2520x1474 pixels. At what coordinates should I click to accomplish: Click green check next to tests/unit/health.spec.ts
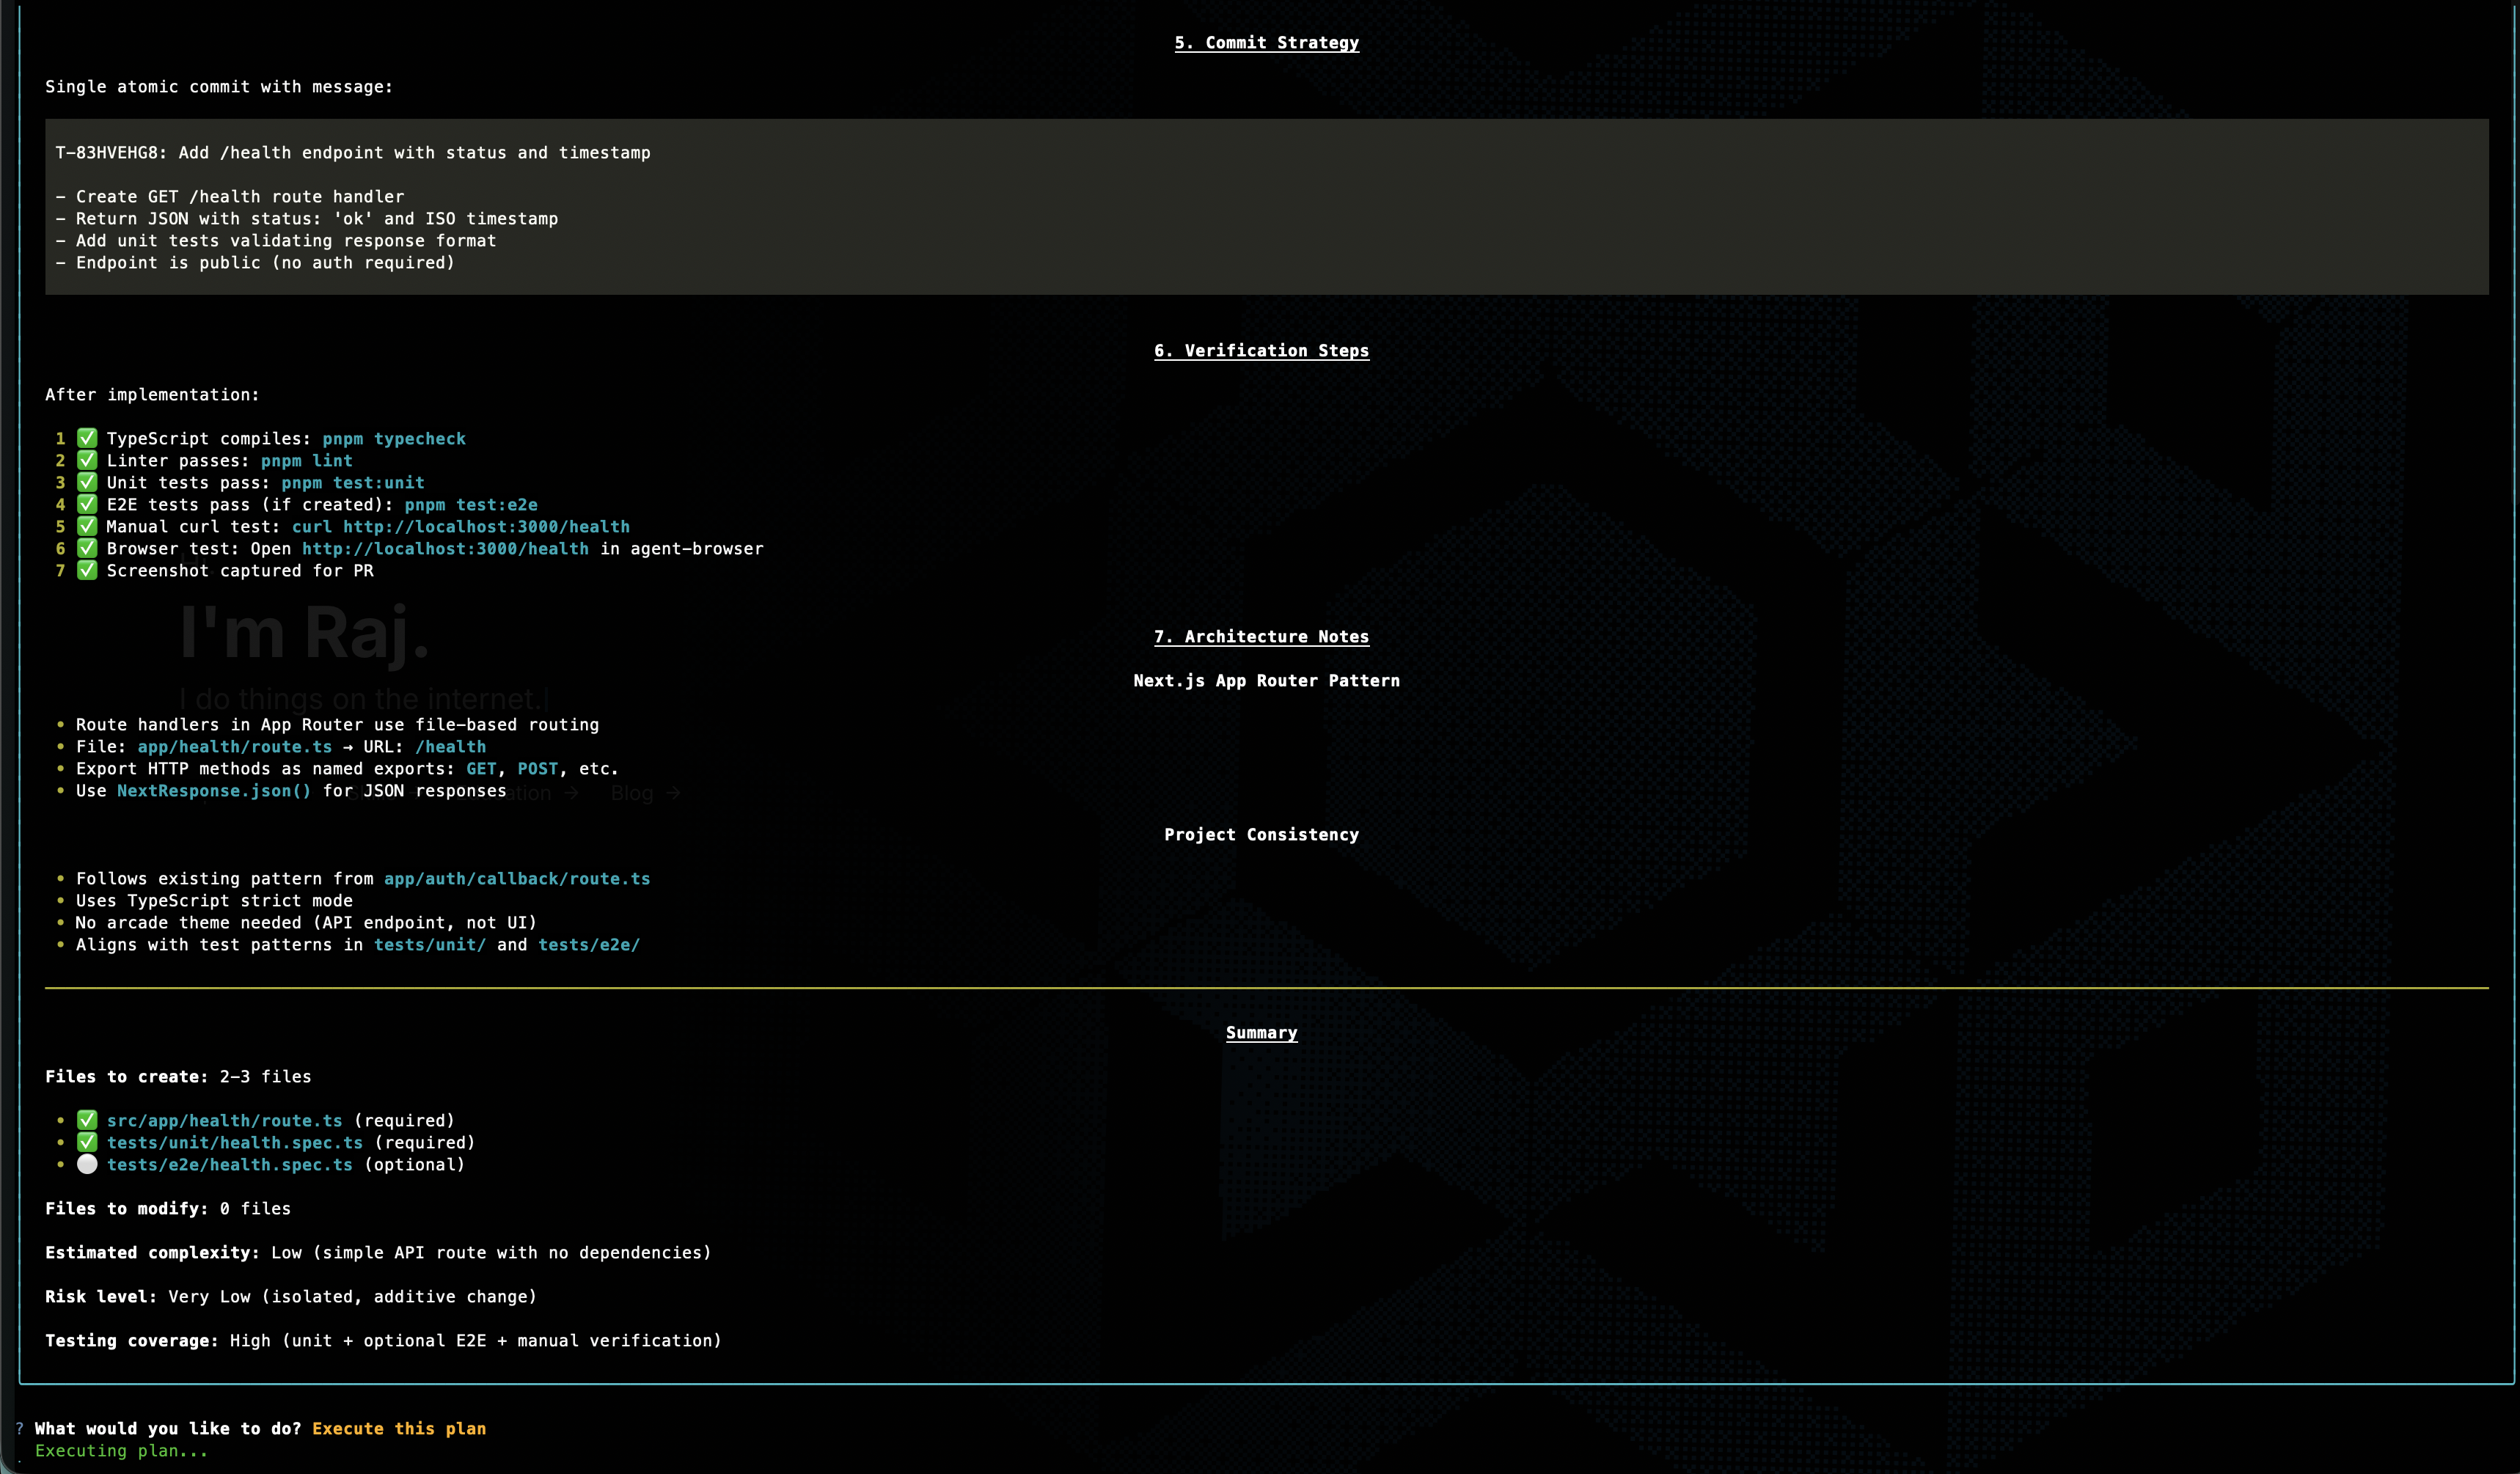[x=87, y=1142]
